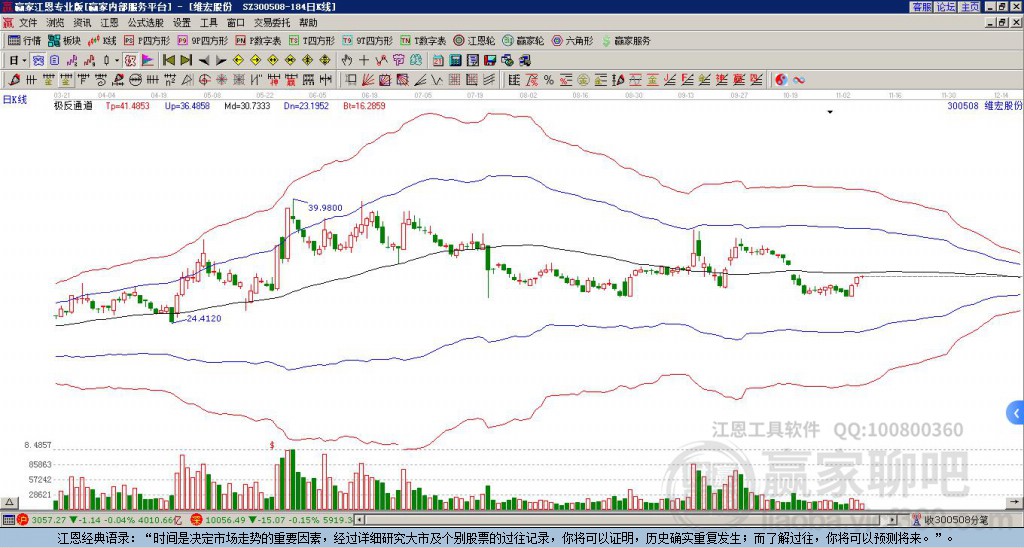Open the 工具 menu
The height and width of the screenshot is (548, 1024).
(208, 23)
